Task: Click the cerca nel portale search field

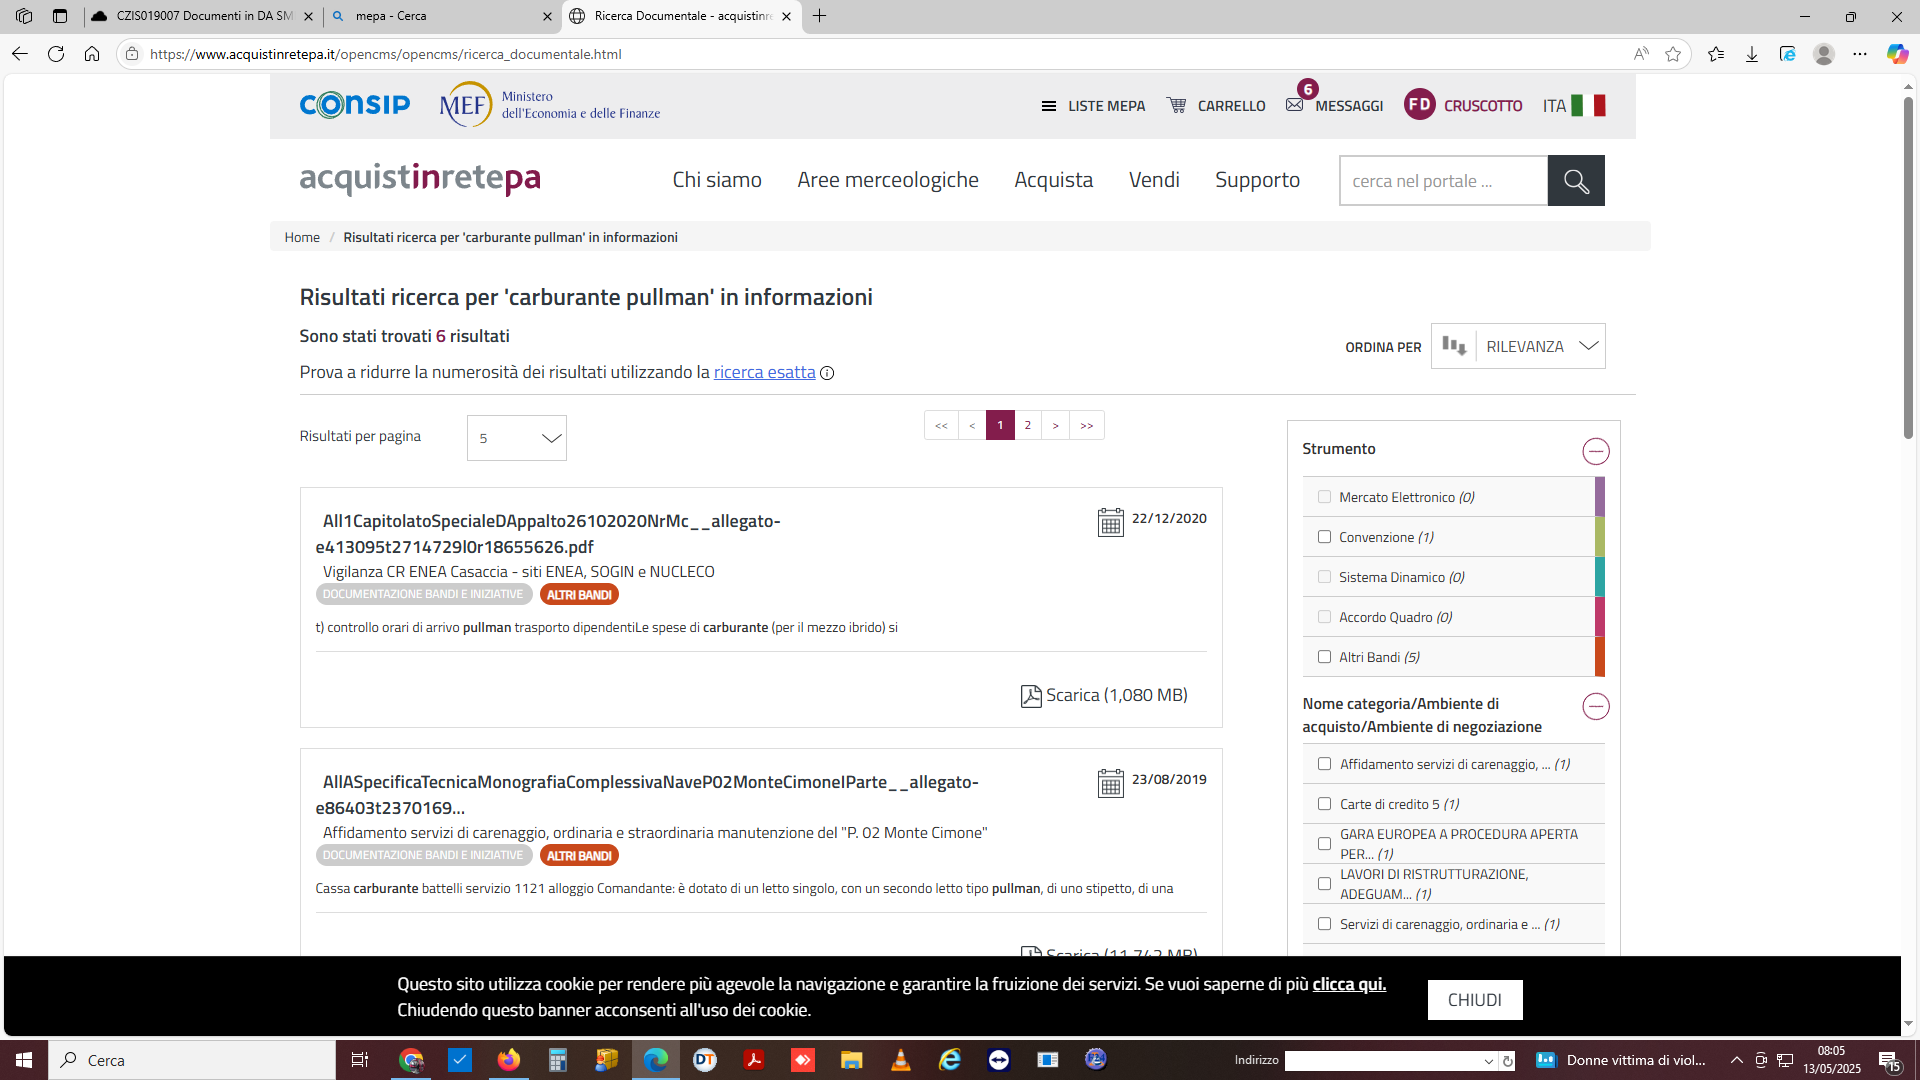Action: [1442, 181]
